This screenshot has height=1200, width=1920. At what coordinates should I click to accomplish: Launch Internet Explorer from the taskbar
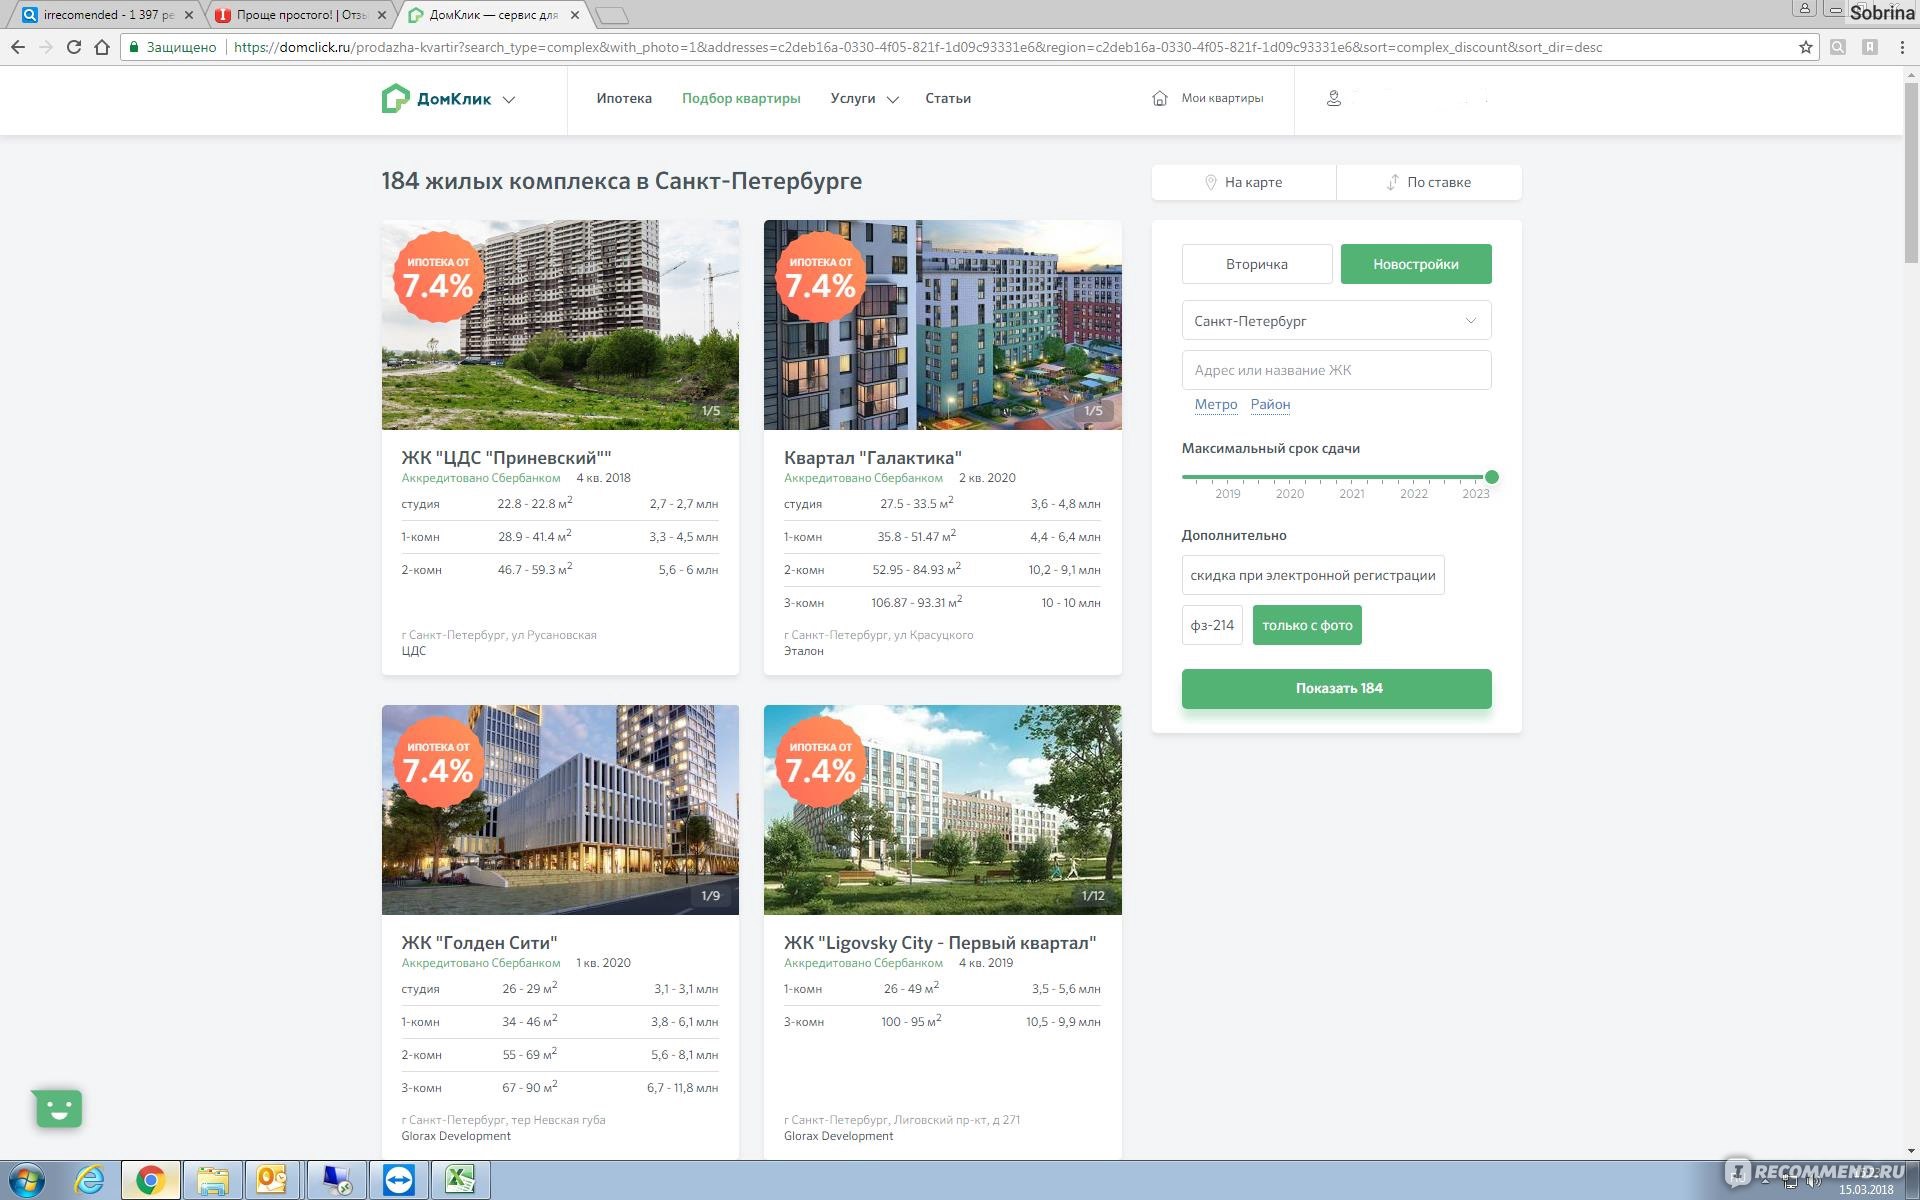(x=89, y=1181)
